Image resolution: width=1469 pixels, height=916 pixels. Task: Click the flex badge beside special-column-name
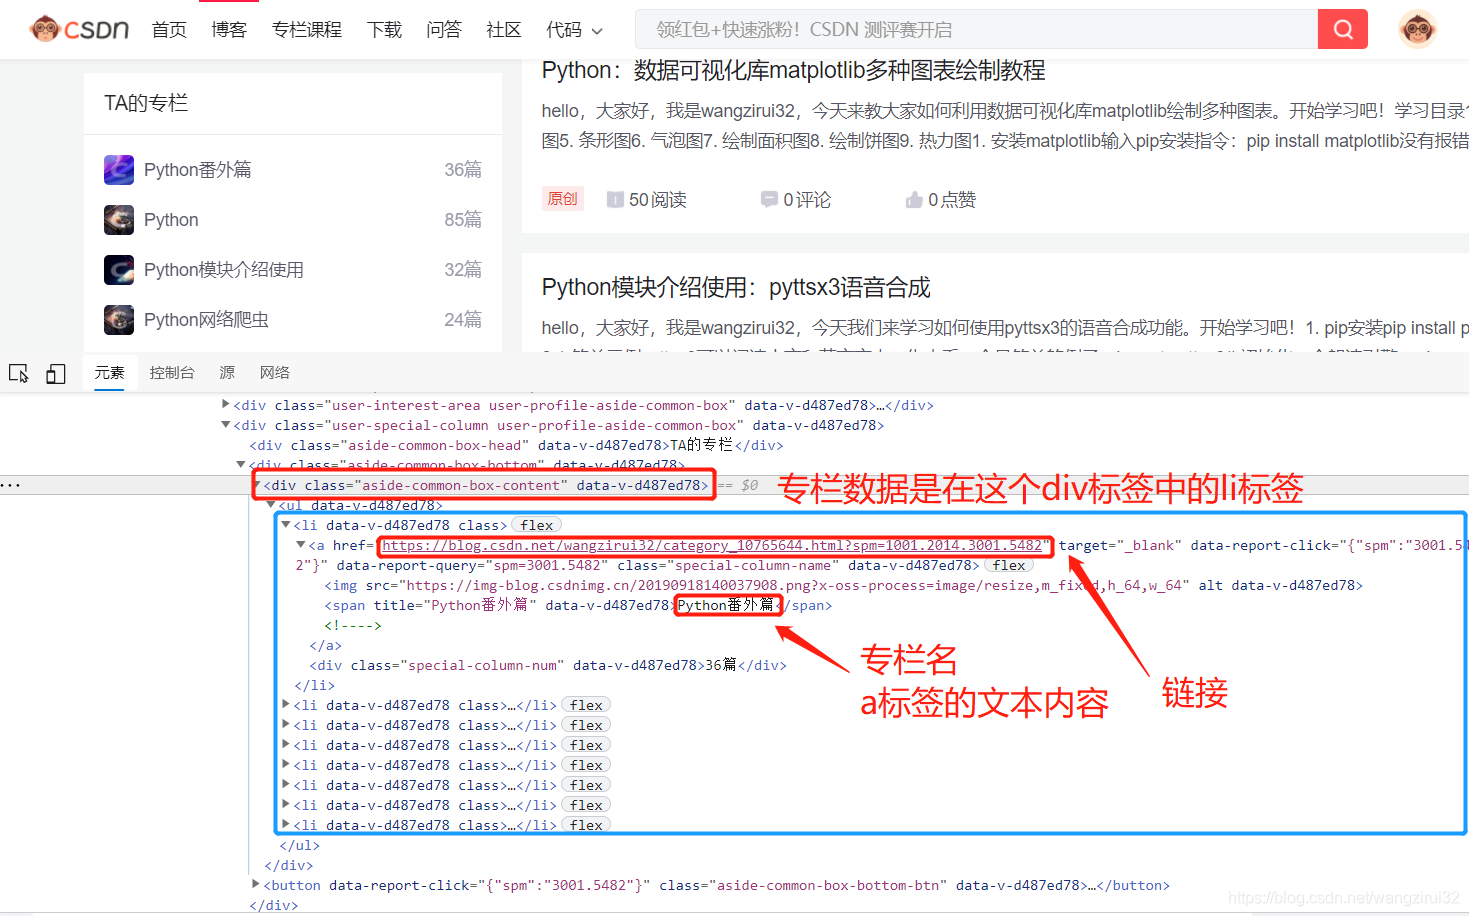pos(1009,565)
